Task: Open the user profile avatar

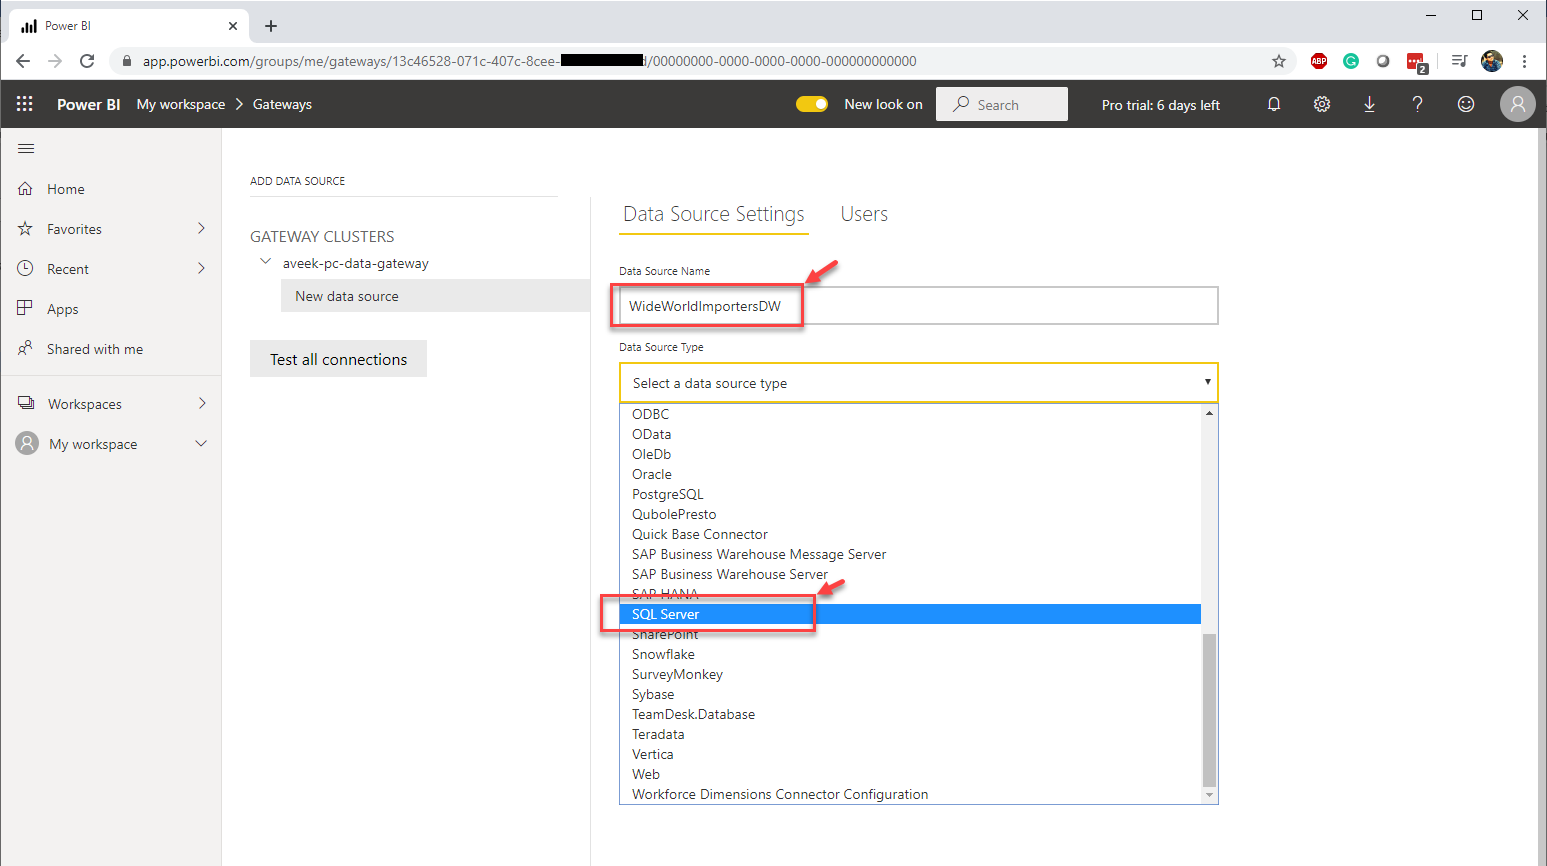Action: tap(1517, 104)
